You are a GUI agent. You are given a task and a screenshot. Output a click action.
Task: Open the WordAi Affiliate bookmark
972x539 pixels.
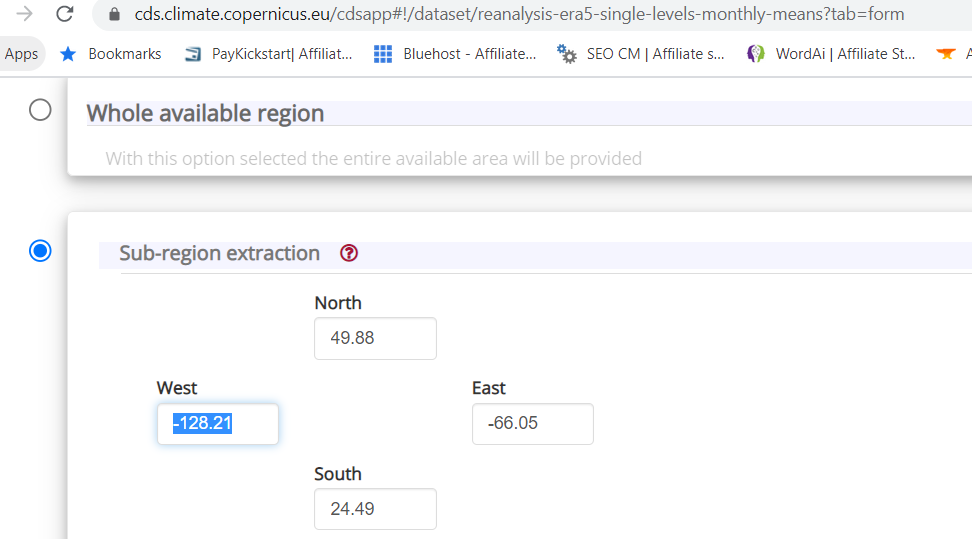tap(831, 54)
